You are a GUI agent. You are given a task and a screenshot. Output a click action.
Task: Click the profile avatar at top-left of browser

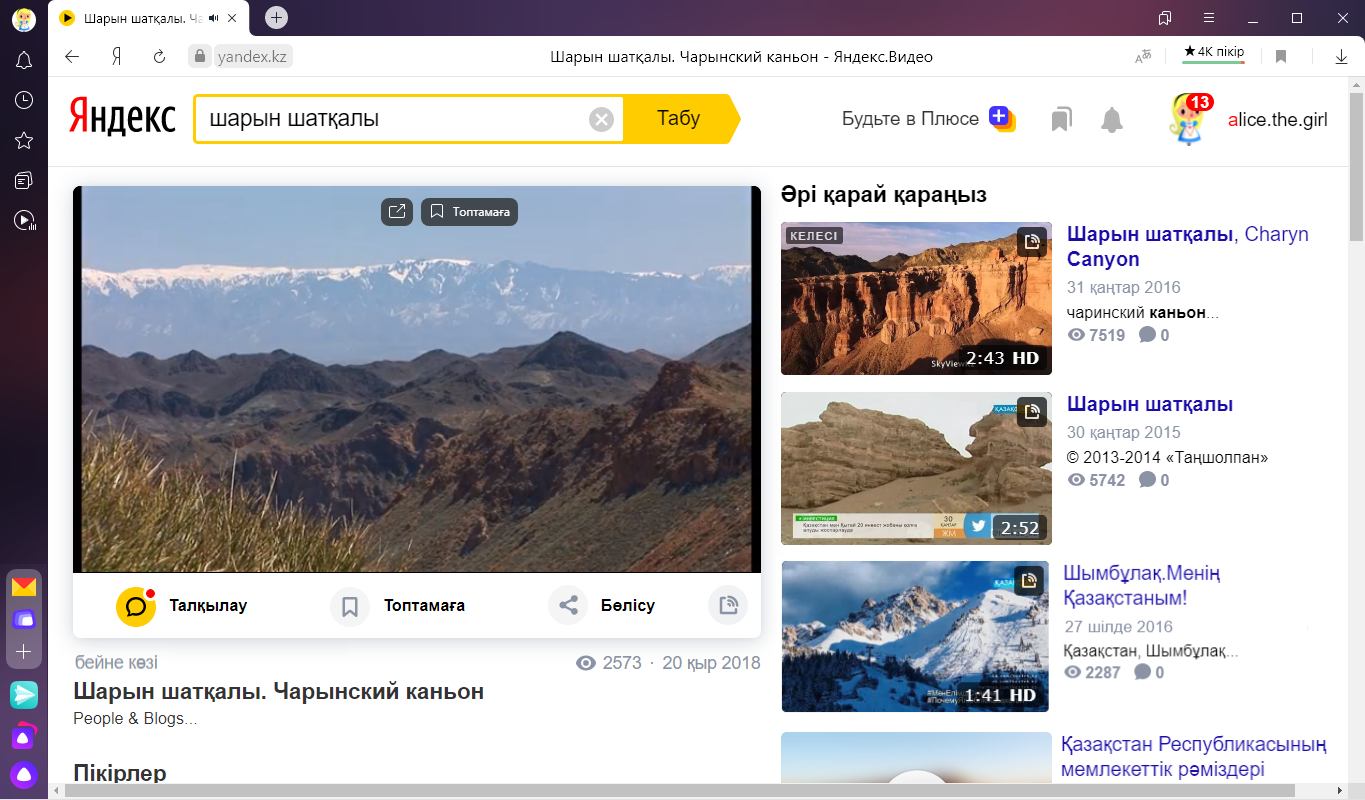(x=23, y=18)
